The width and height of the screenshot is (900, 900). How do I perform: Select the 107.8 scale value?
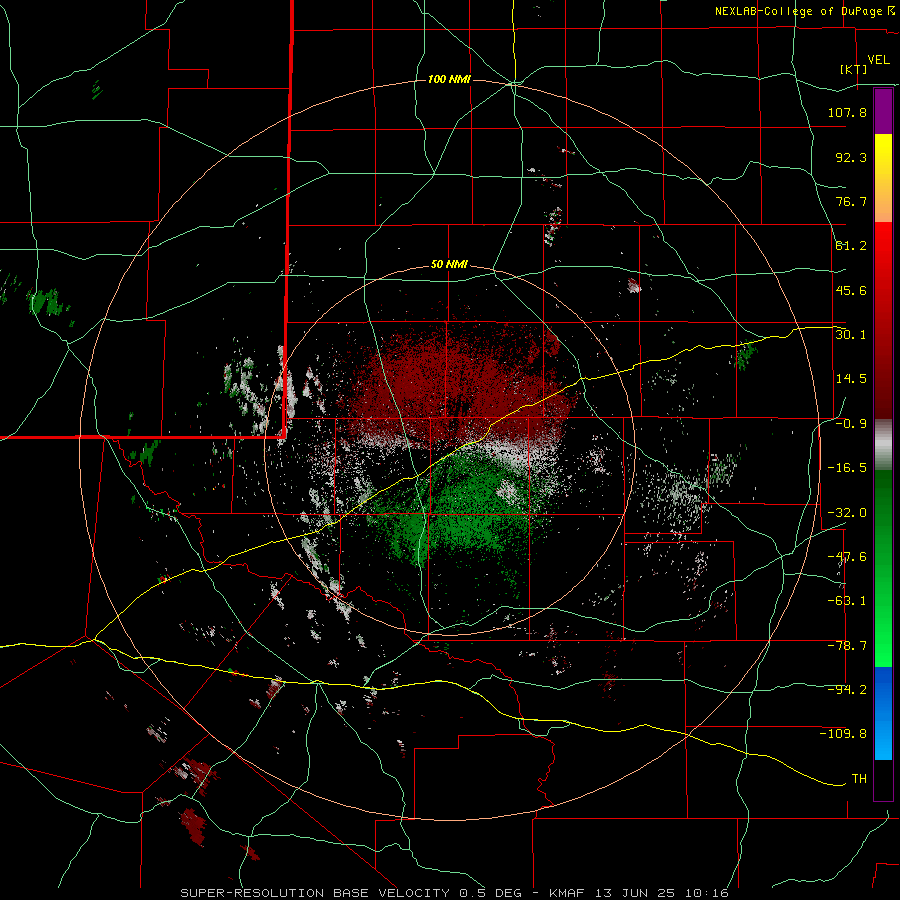point(847,112)
